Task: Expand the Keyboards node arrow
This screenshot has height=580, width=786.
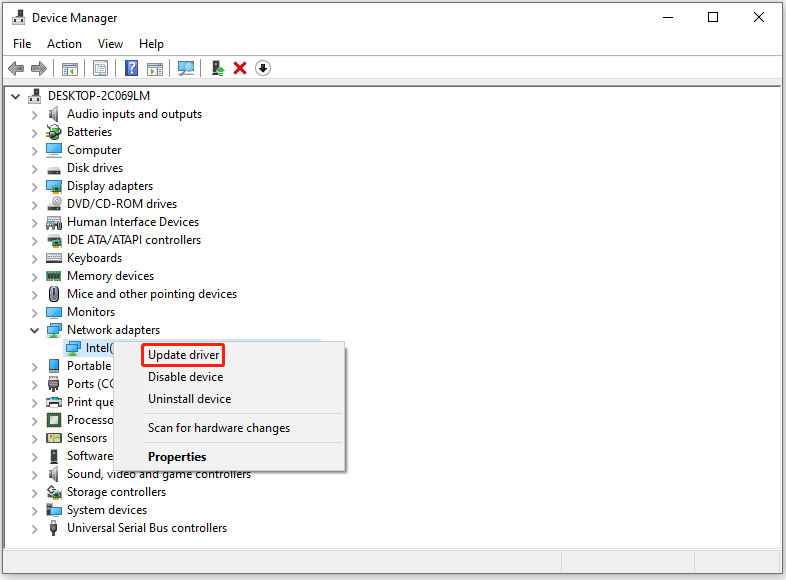Action: coord(34,259)
